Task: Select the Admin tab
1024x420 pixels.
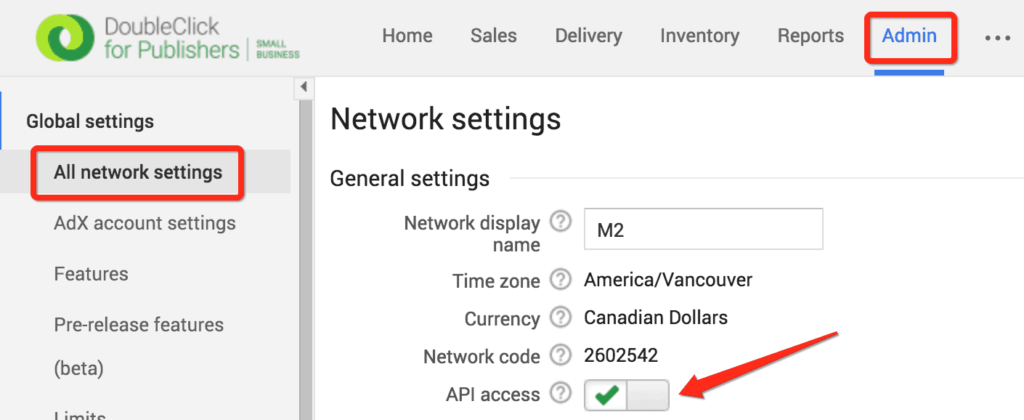Action: (909, 36)
